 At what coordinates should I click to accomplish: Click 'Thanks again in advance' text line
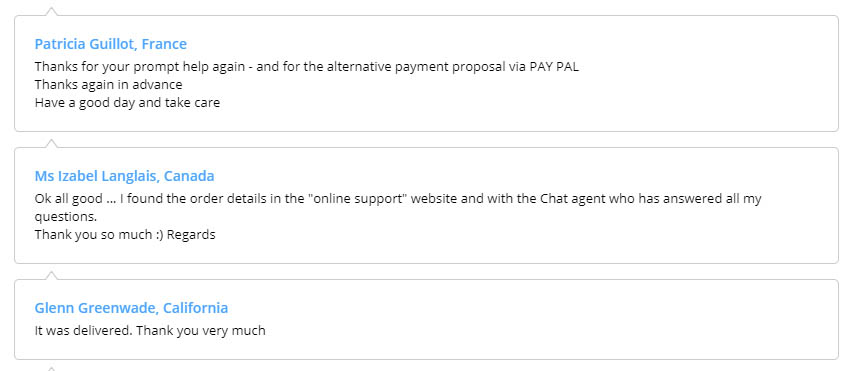click(109, 85)
